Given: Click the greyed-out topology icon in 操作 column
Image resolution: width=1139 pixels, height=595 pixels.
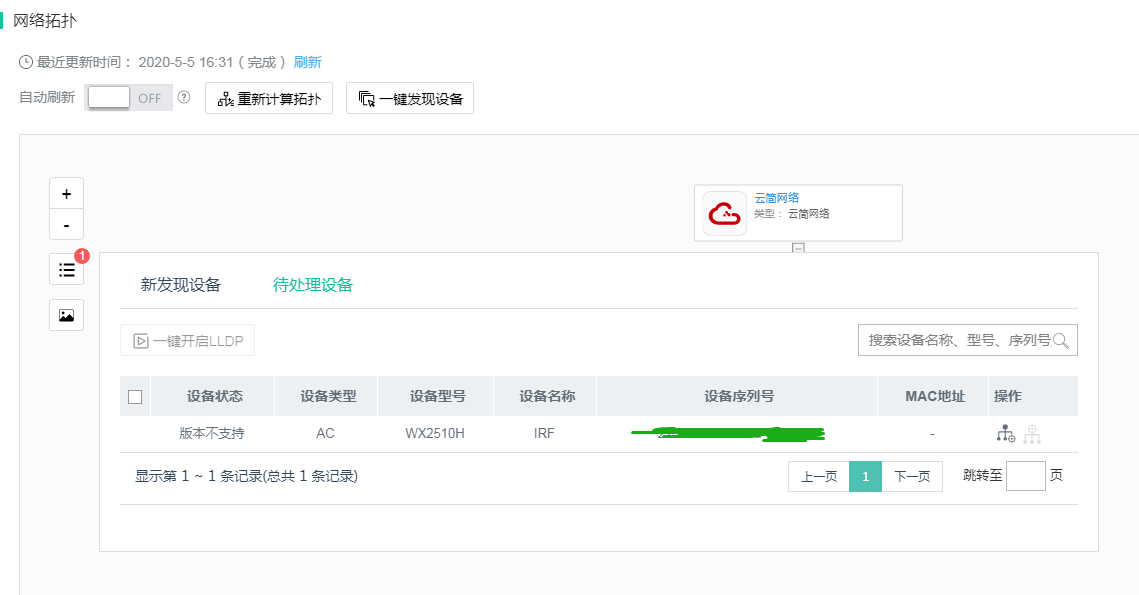Looking at the screenshot, I should click(x=1032, y=434).
